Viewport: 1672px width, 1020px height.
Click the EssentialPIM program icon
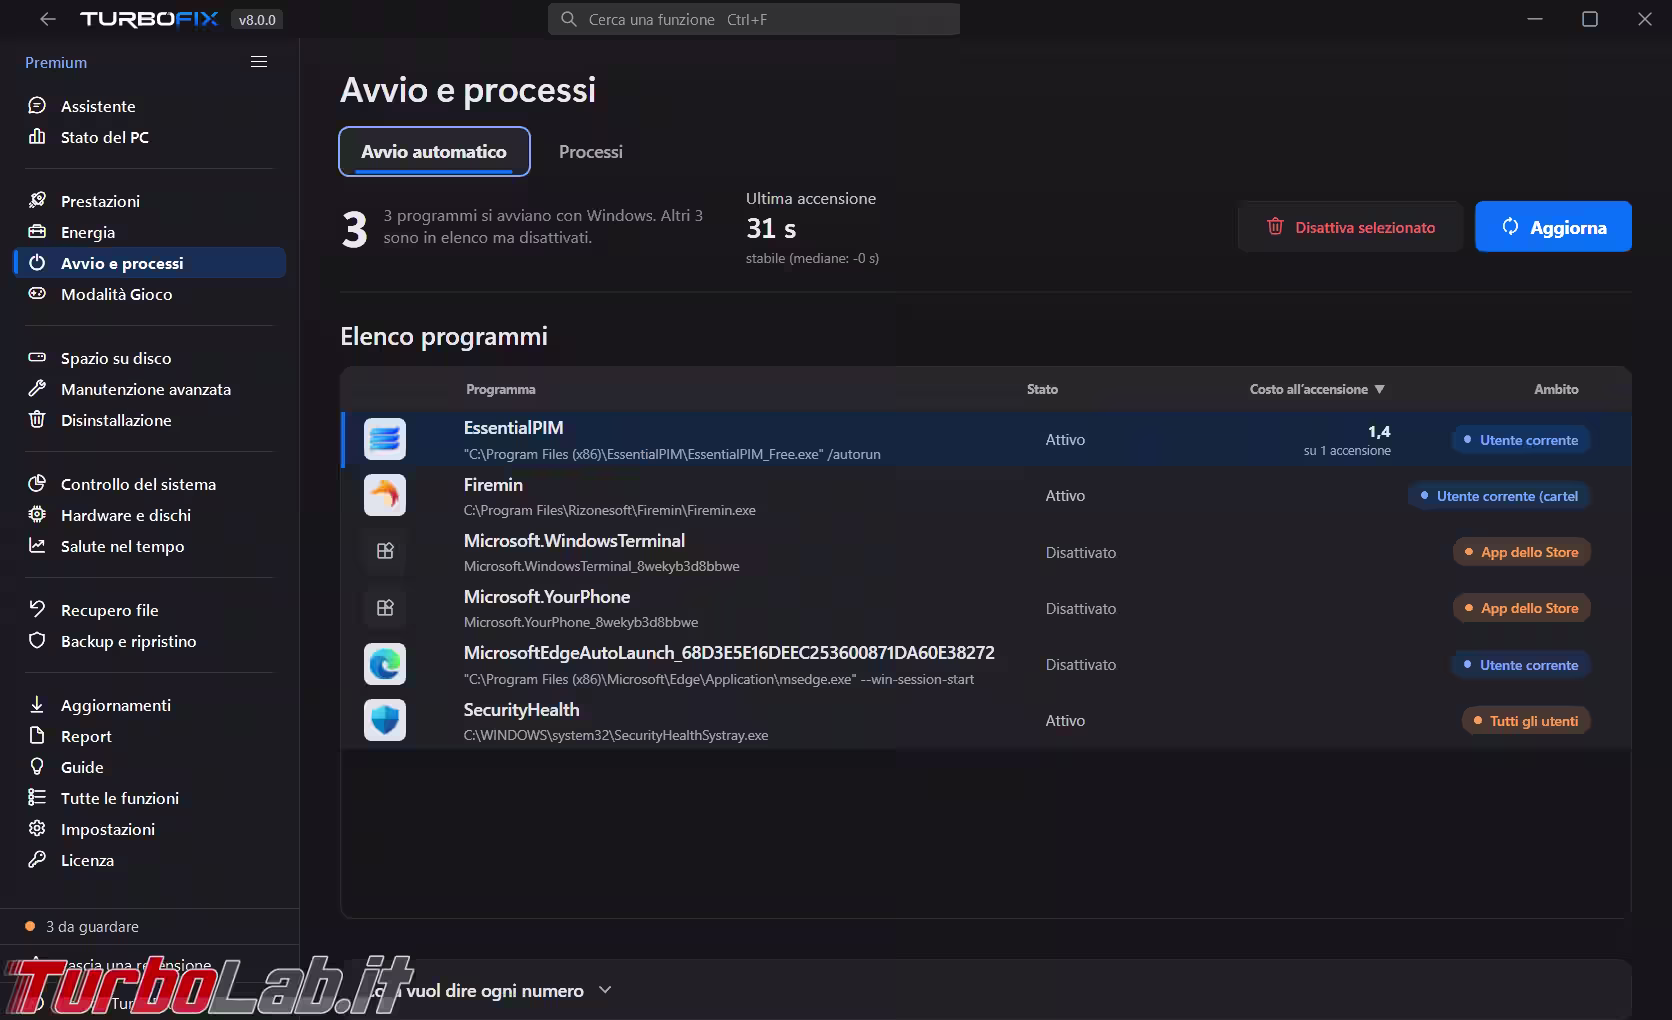coord(385,439)
